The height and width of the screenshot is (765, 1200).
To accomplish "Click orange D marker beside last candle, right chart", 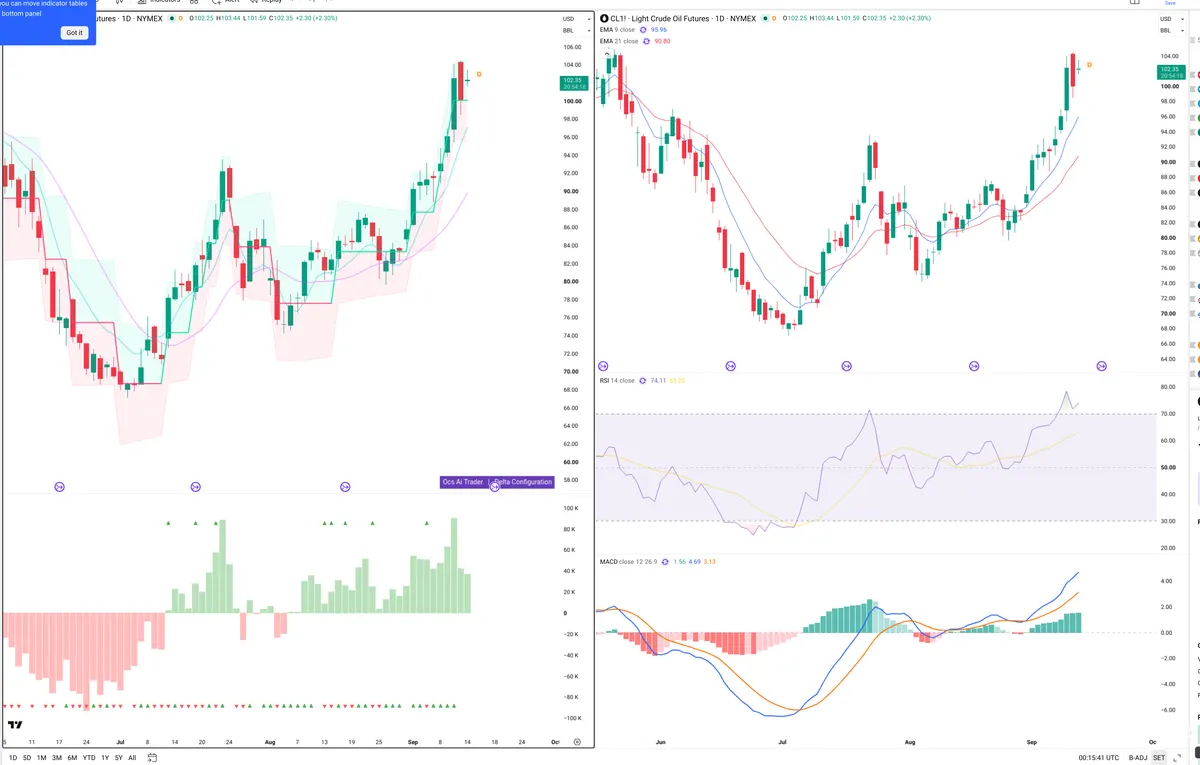I will 1089,65.
